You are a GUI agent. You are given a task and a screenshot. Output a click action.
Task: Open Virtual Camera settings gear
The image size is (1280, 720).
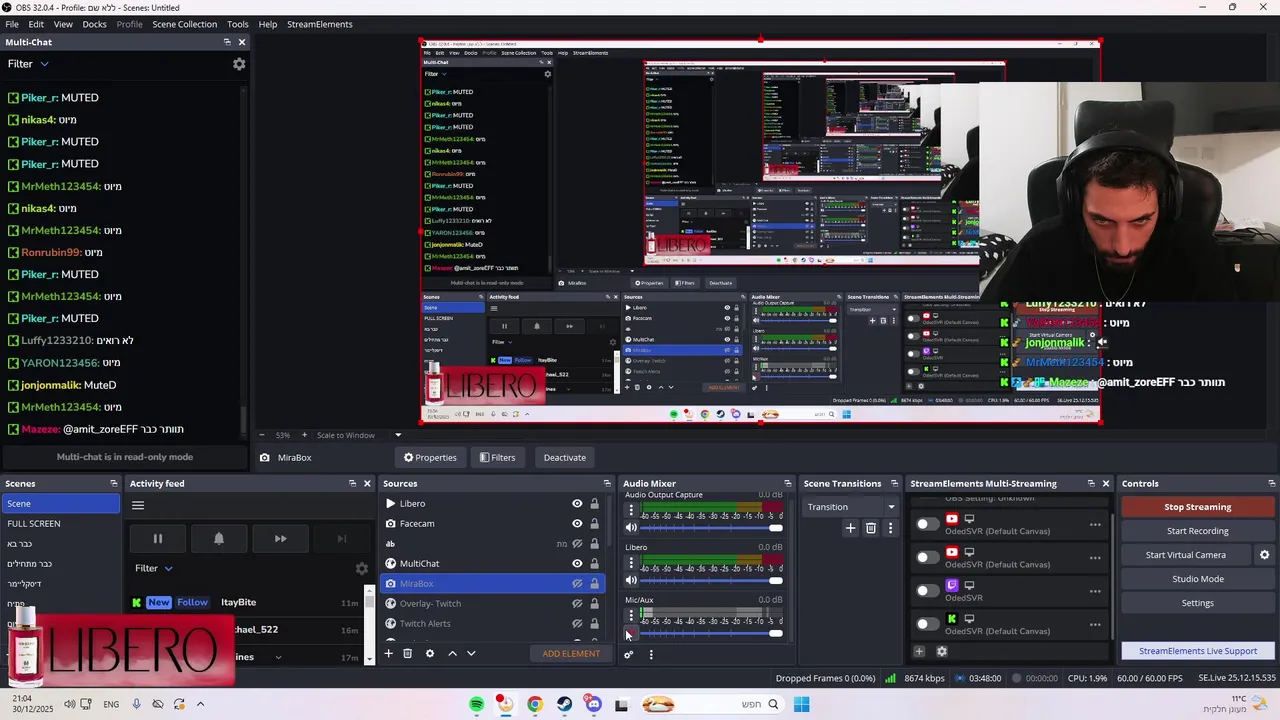pos(1264,555)
